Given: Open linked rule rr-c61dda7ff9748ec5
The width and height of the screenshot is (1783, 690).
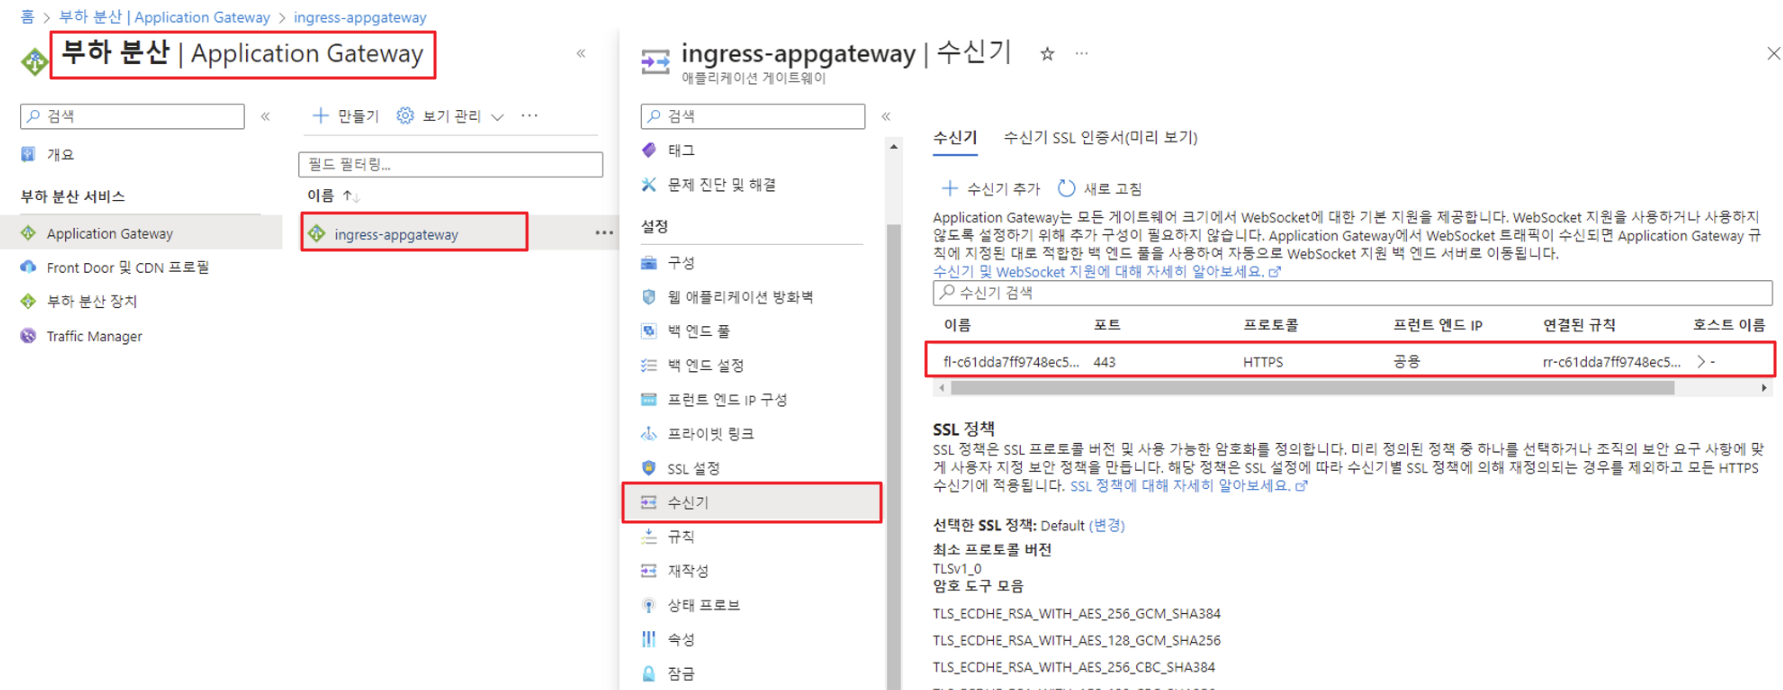Looking at the screenshot, I should pos(1611,362).
